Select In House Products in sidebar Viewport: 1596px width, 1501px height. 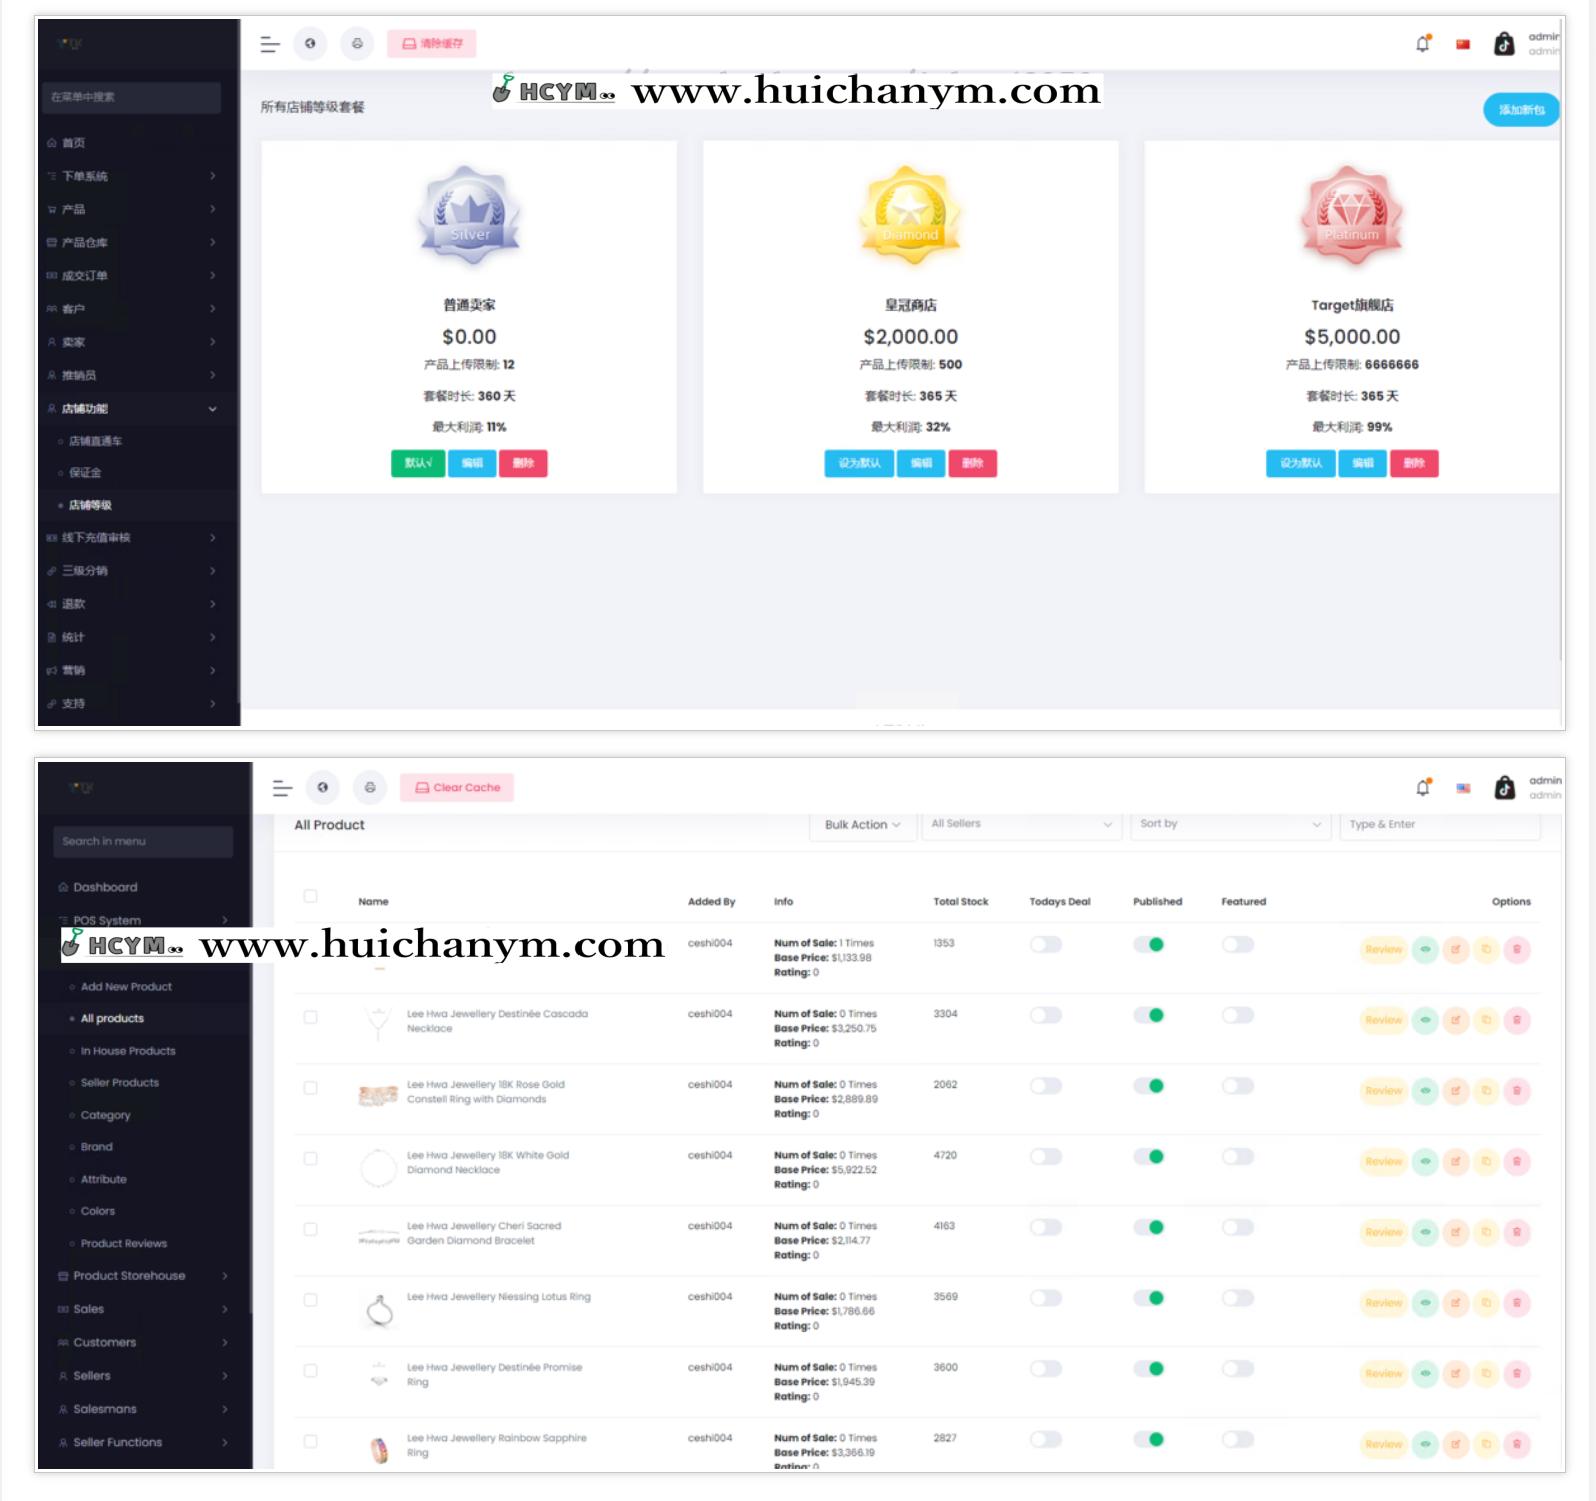tap(128, 1051)
